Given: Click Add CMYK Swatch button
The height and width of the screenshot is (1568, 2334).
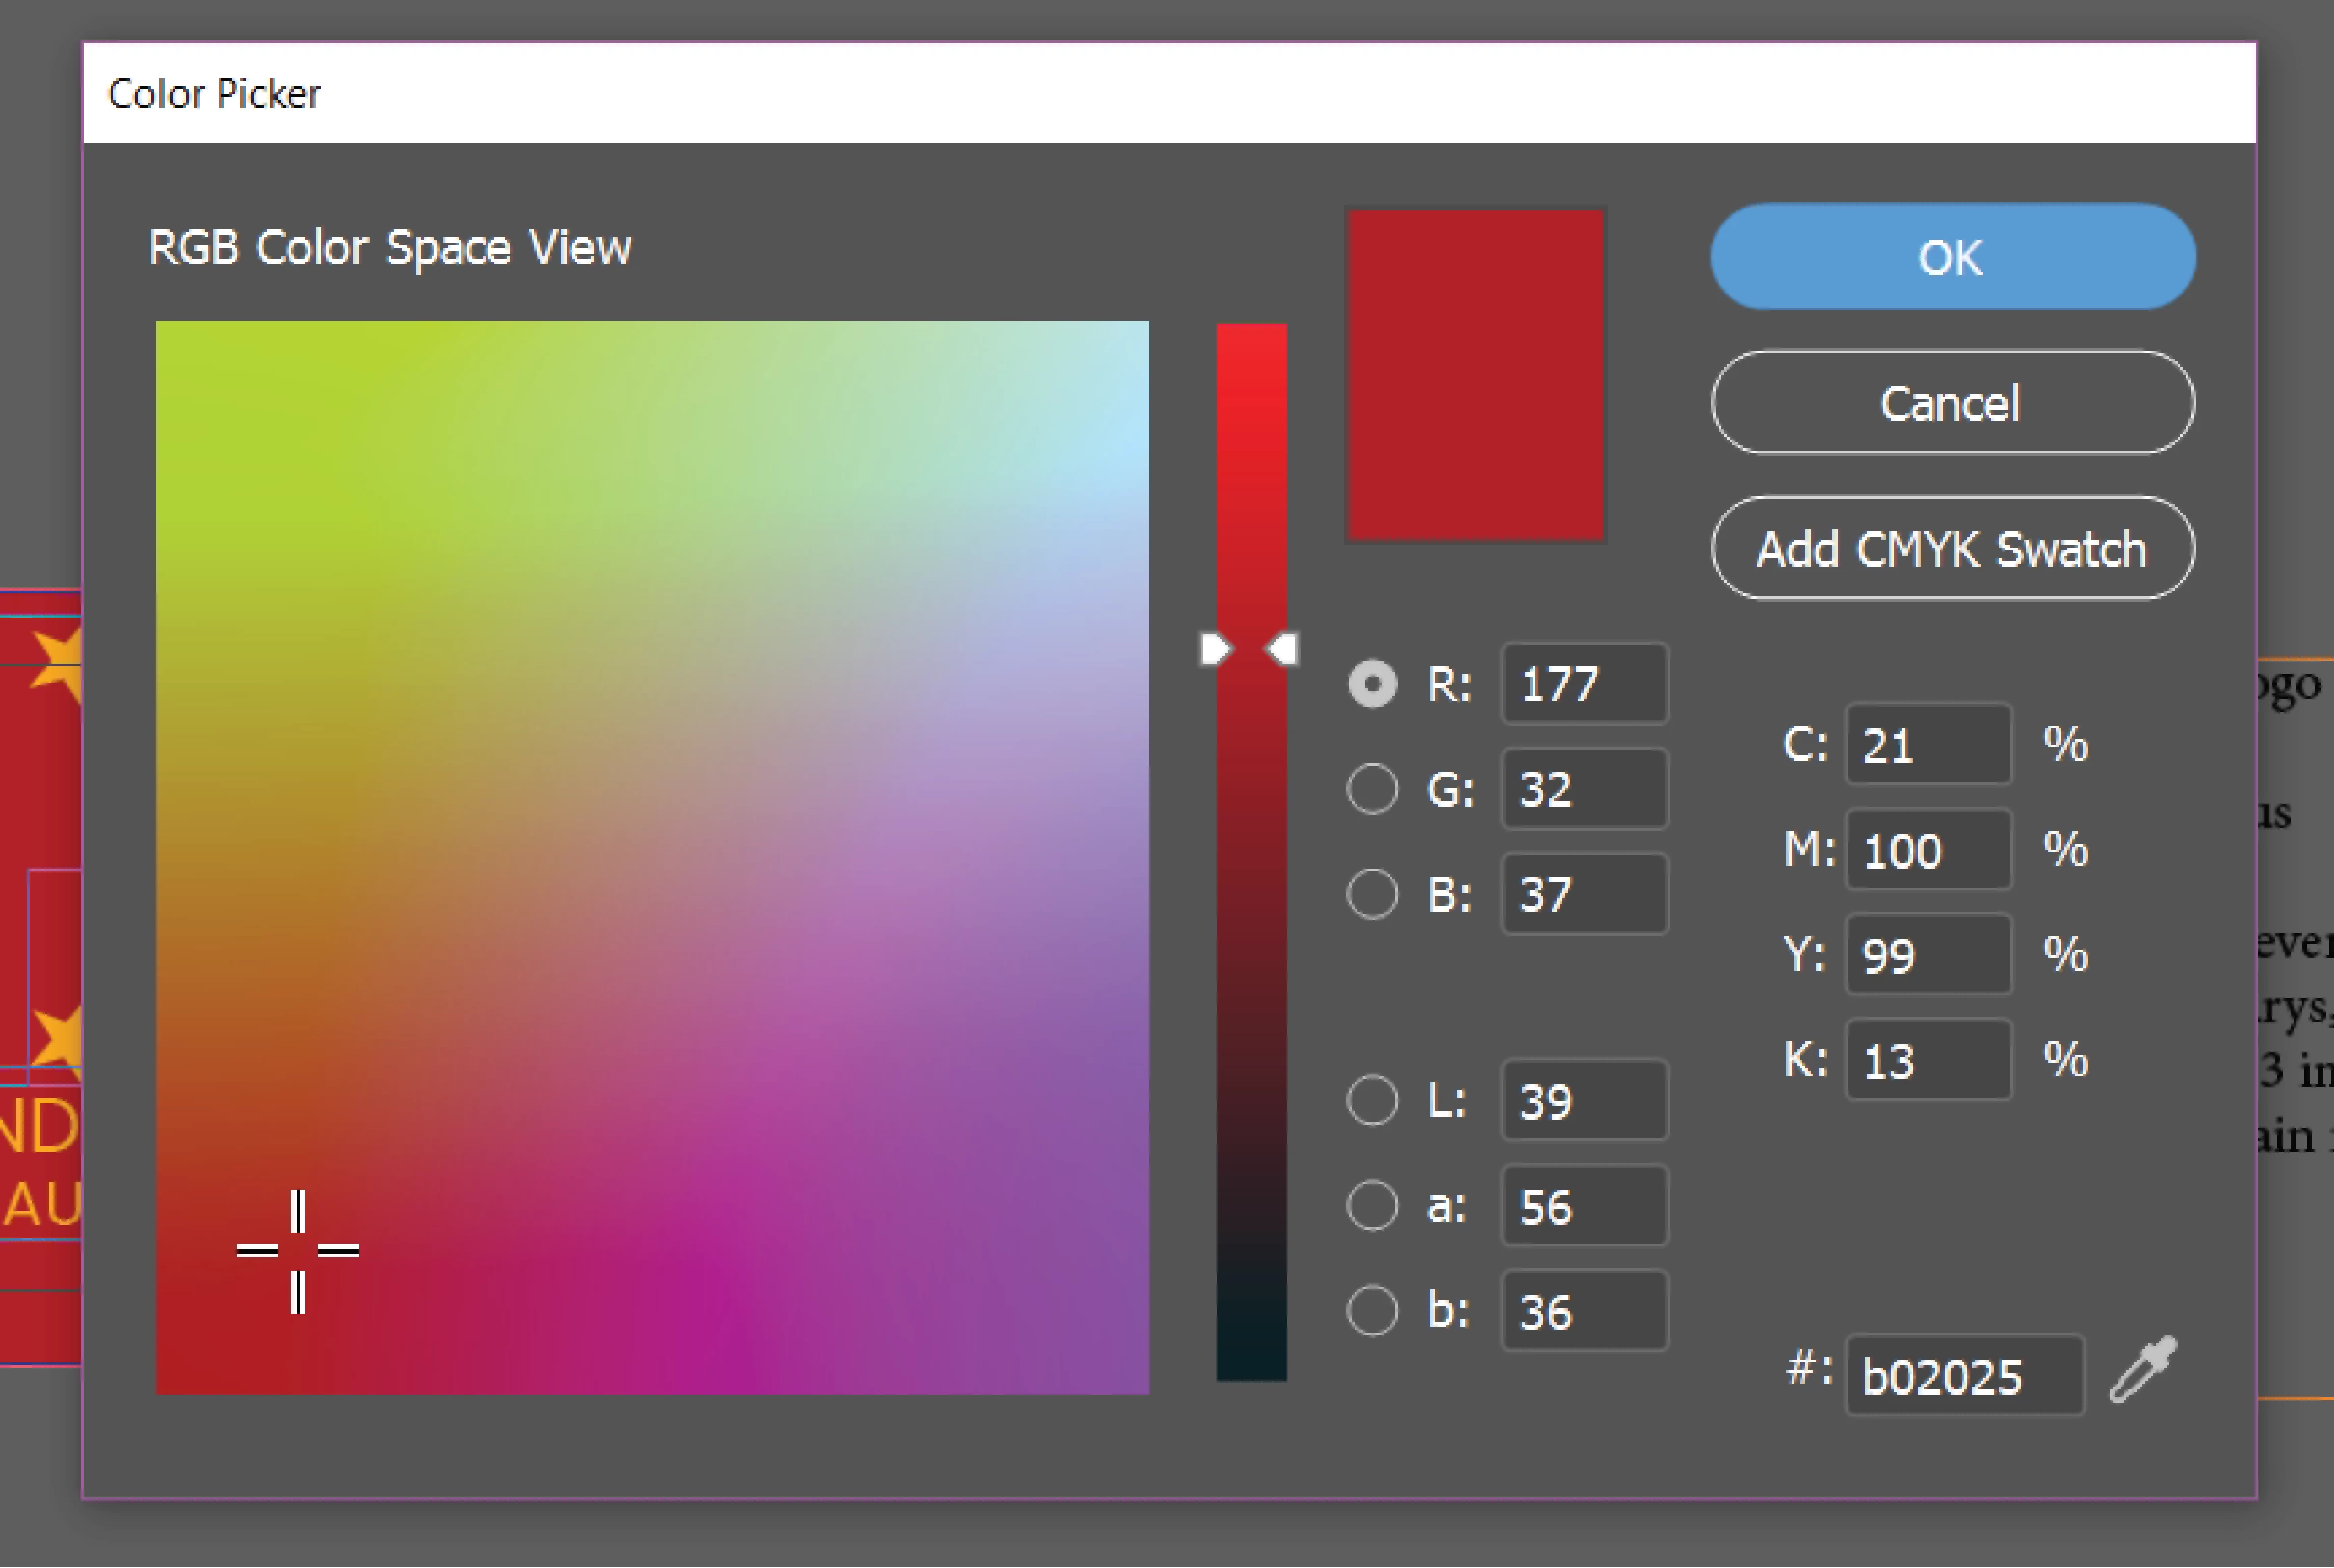Looking at the screenshot, I should 1952,549.
